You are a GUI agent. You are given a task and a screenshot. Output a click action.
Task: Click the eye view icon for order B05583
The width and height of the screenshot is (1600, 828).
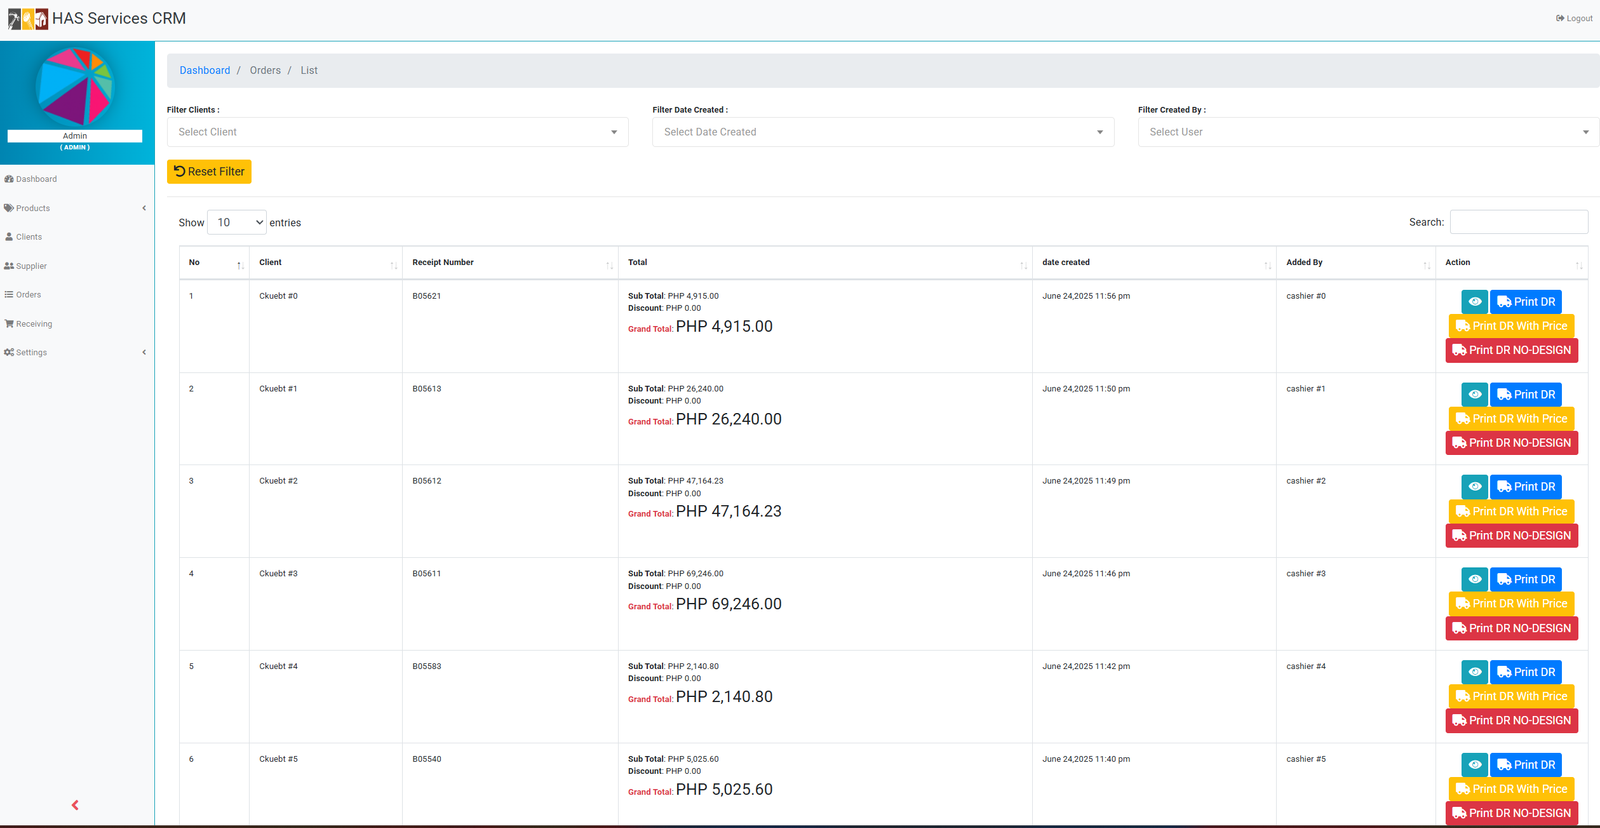point(1474,672)
